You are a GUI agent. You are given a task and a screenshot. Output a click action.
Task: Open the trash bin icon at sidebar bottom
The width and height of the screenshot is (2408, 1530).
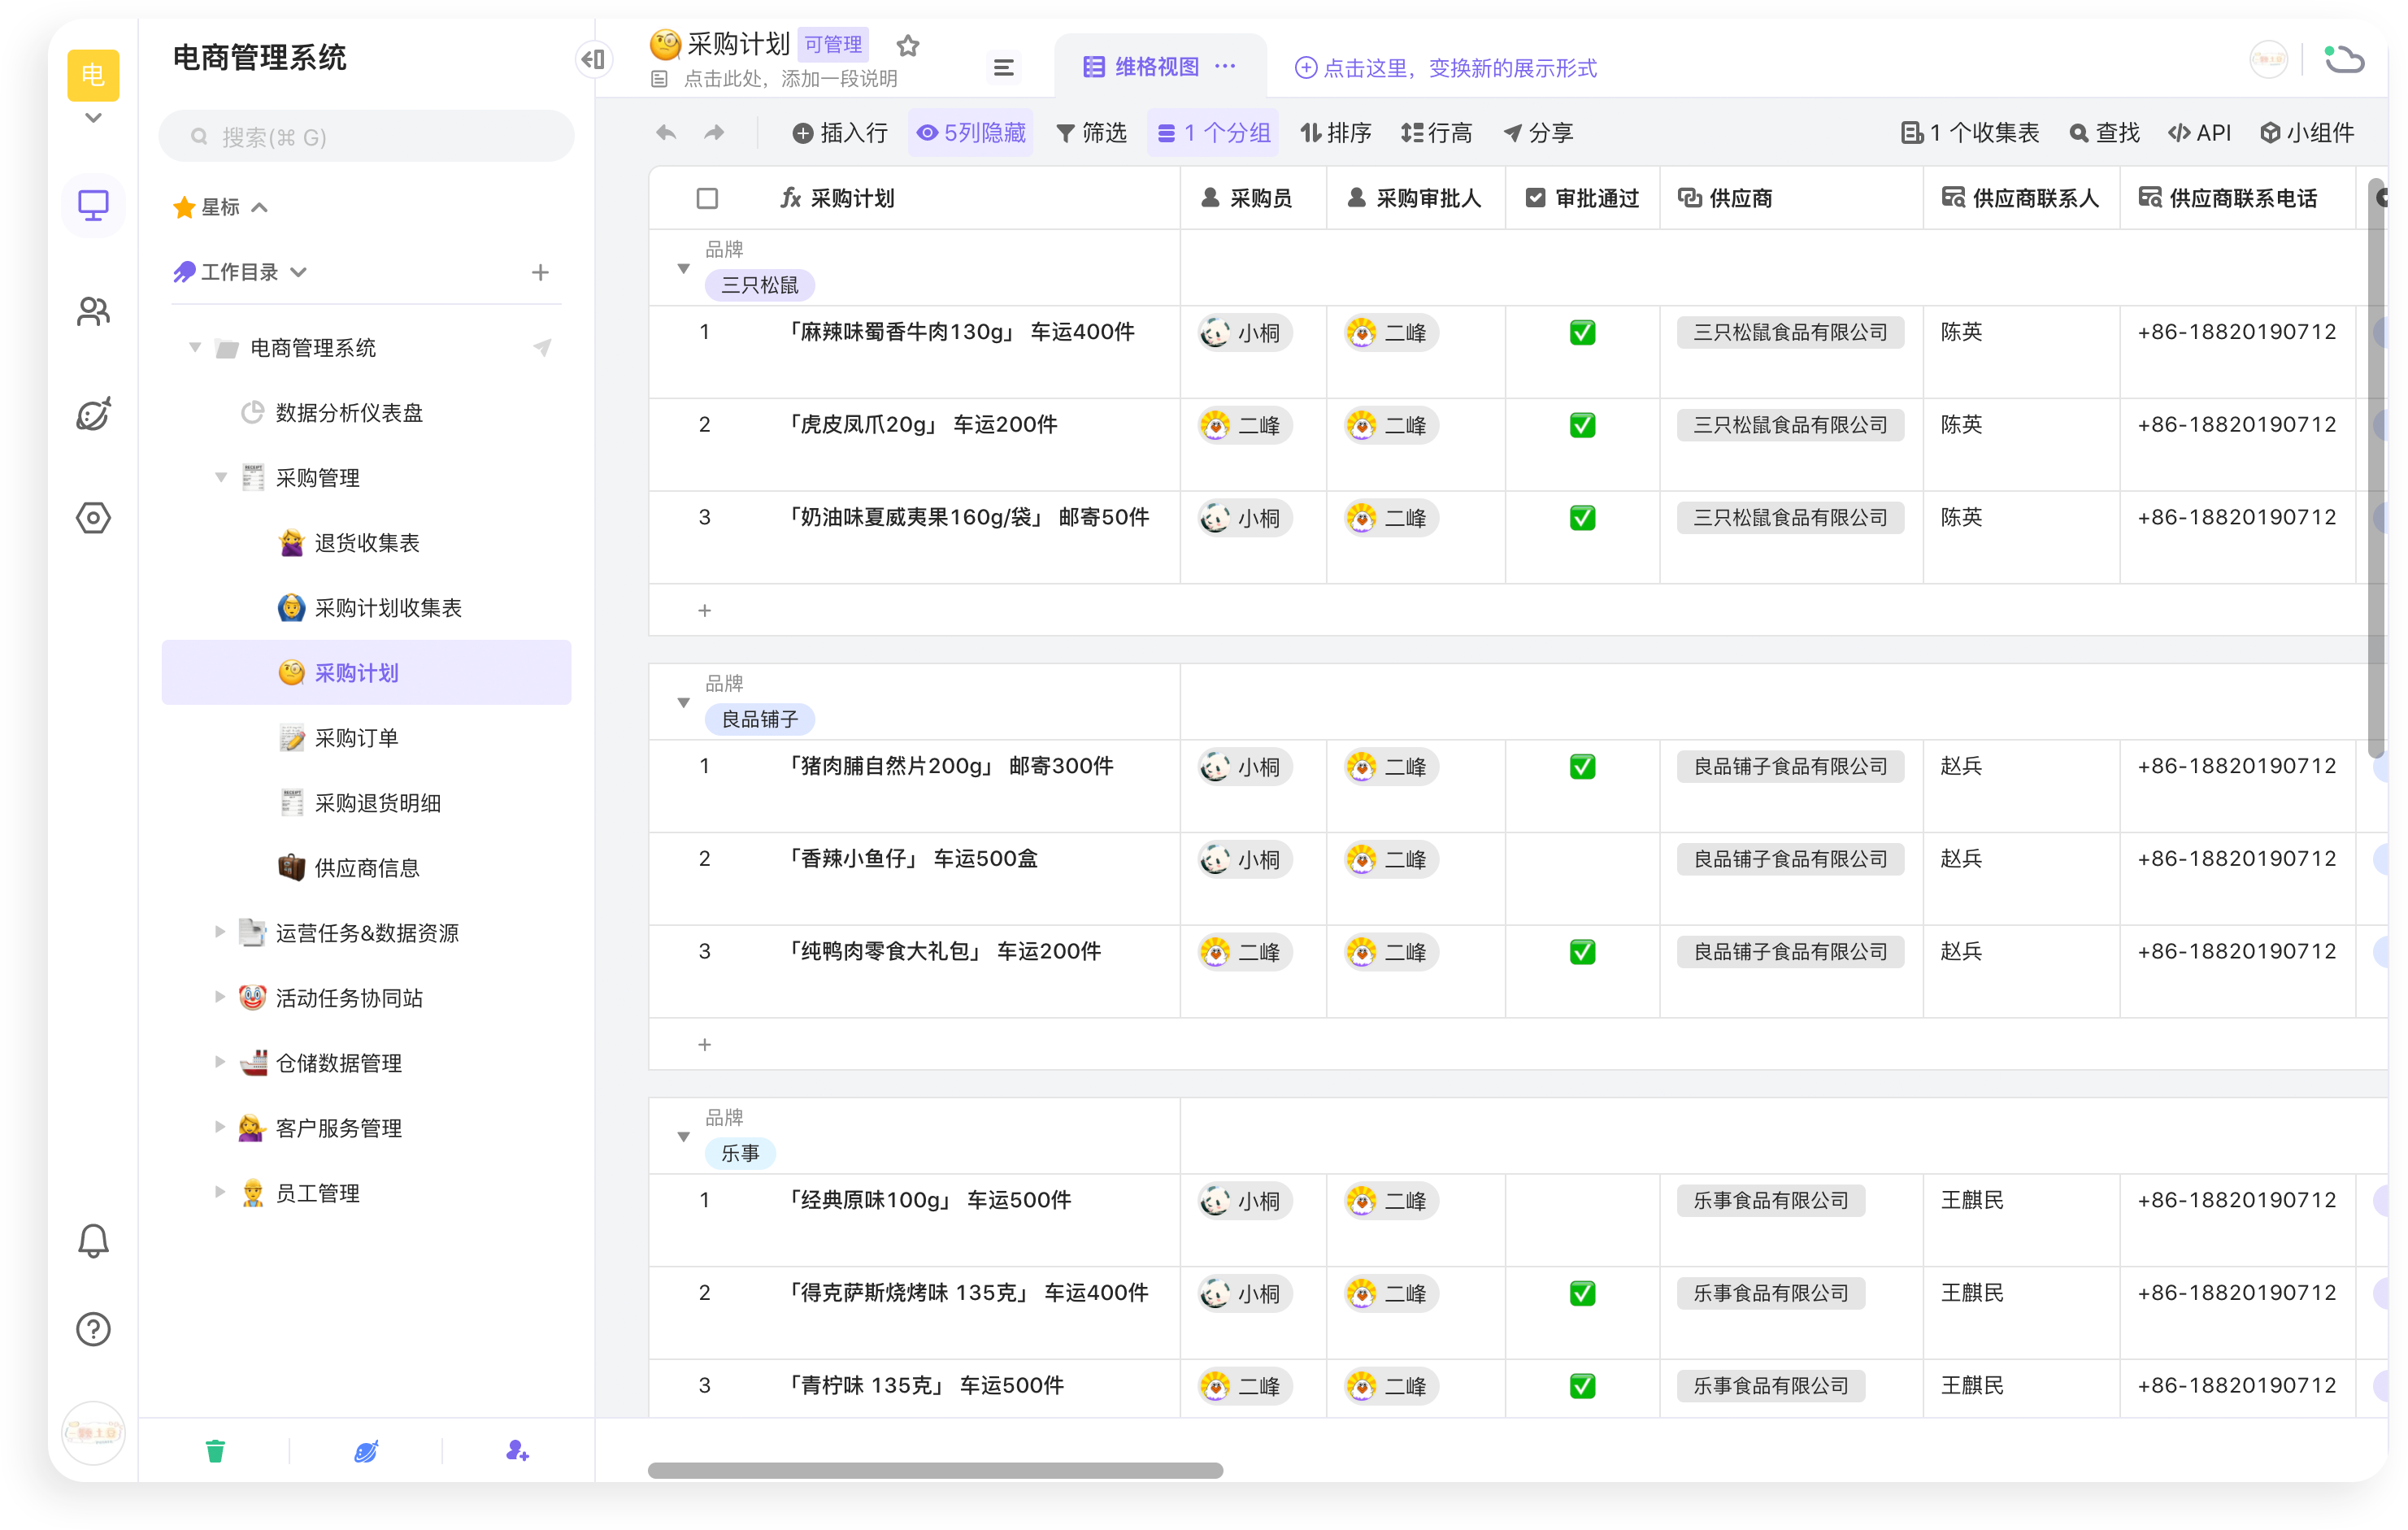click(x=215, y=1450)
